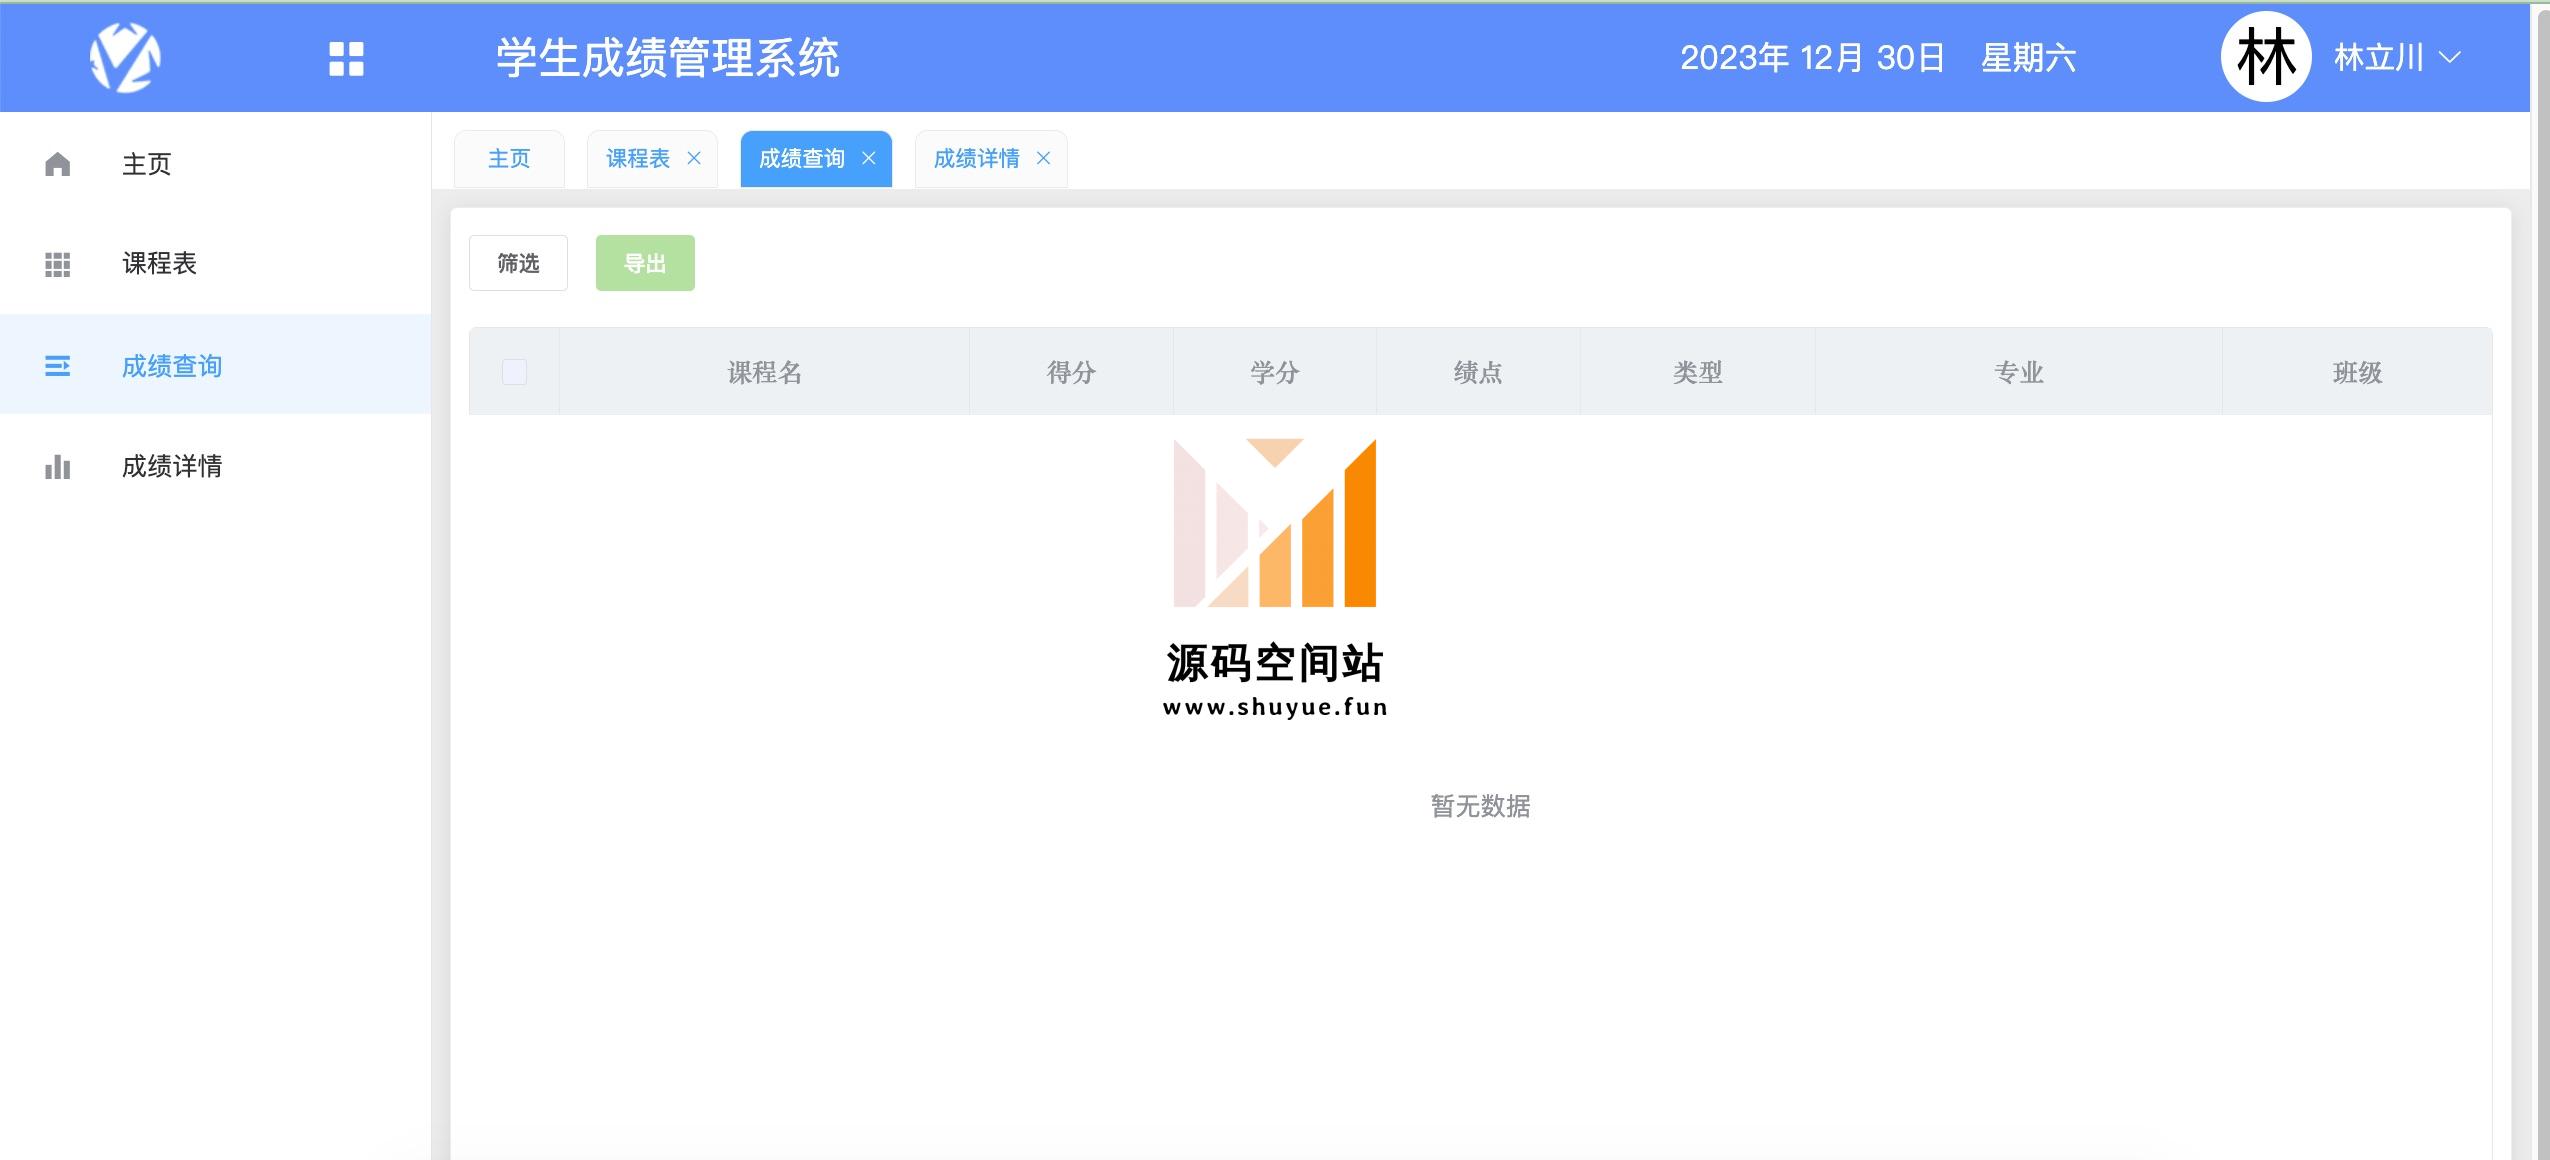2550x1160 pixels.
Task: Click the bar chart icon beside 成绩详情
Action: pos(58,467)
